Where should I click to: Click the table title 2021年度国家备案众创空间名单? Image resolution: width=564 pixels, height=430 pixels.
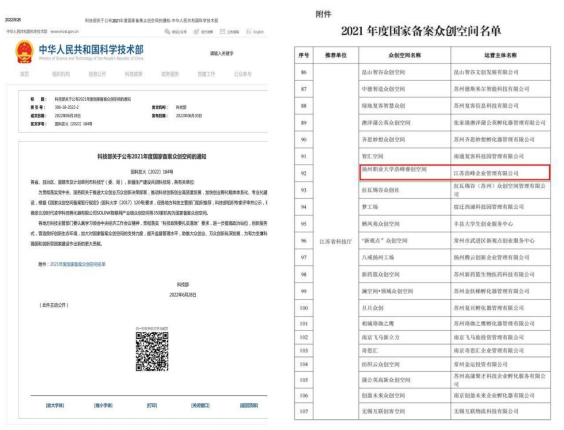[x=421, y=31]
